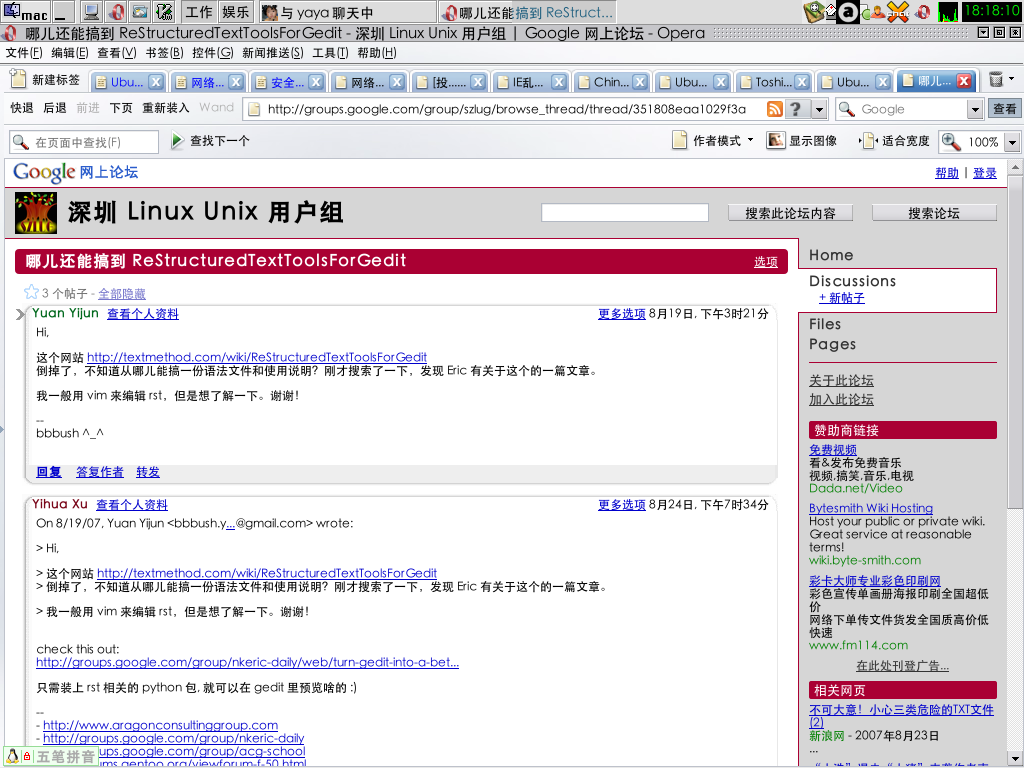This screenshot has width=1024, height=768.
Task: Open the Google search engine dropdown
Action: tap(975, 110)
